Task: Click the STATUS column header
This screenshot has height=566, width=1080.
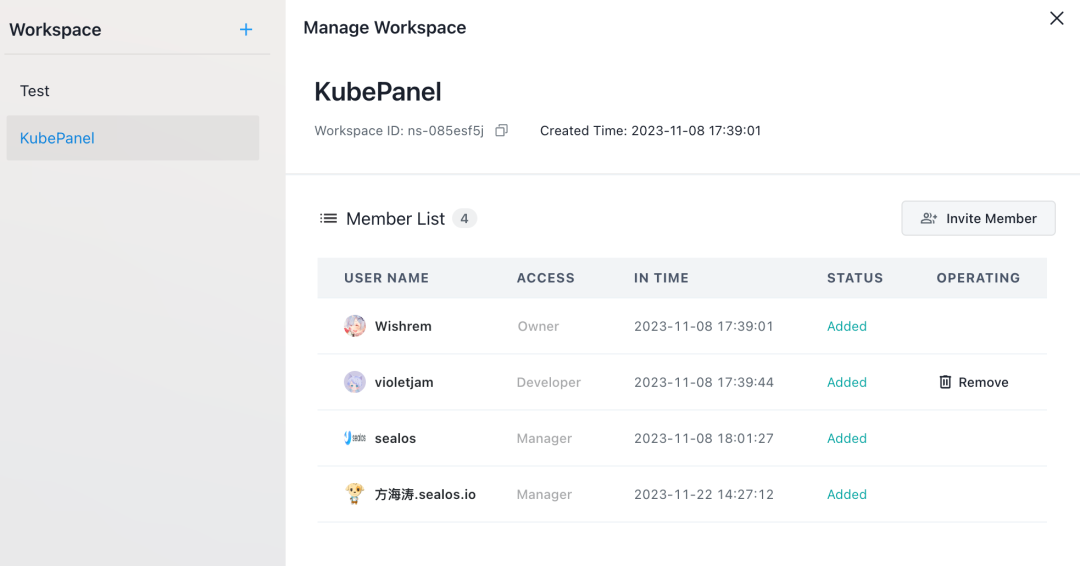Action: (855, 278)
